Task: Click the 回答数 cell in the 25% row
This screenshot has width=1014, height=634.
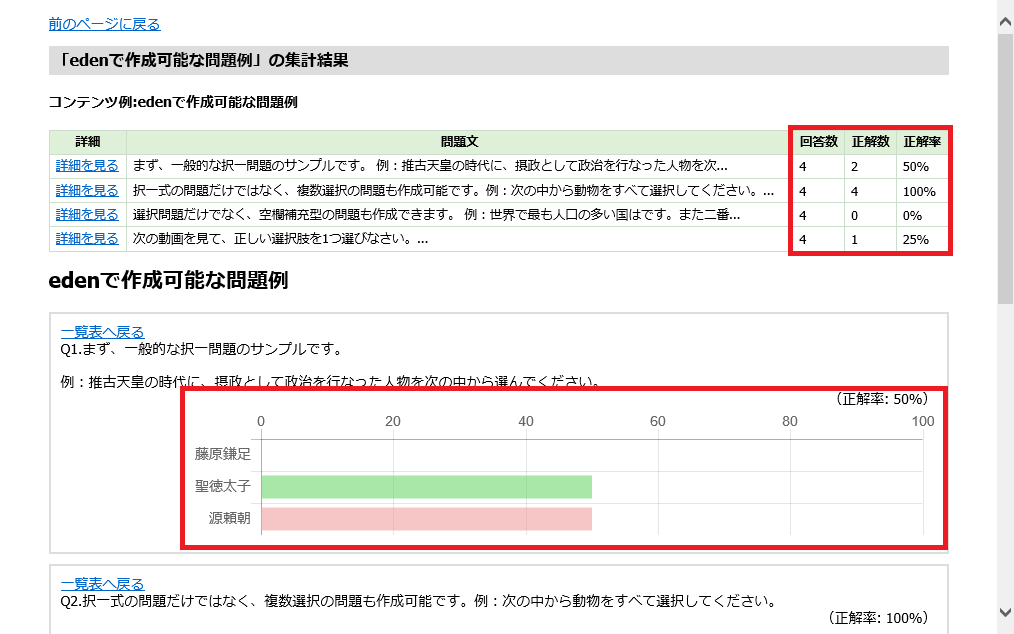Action: 818,239
